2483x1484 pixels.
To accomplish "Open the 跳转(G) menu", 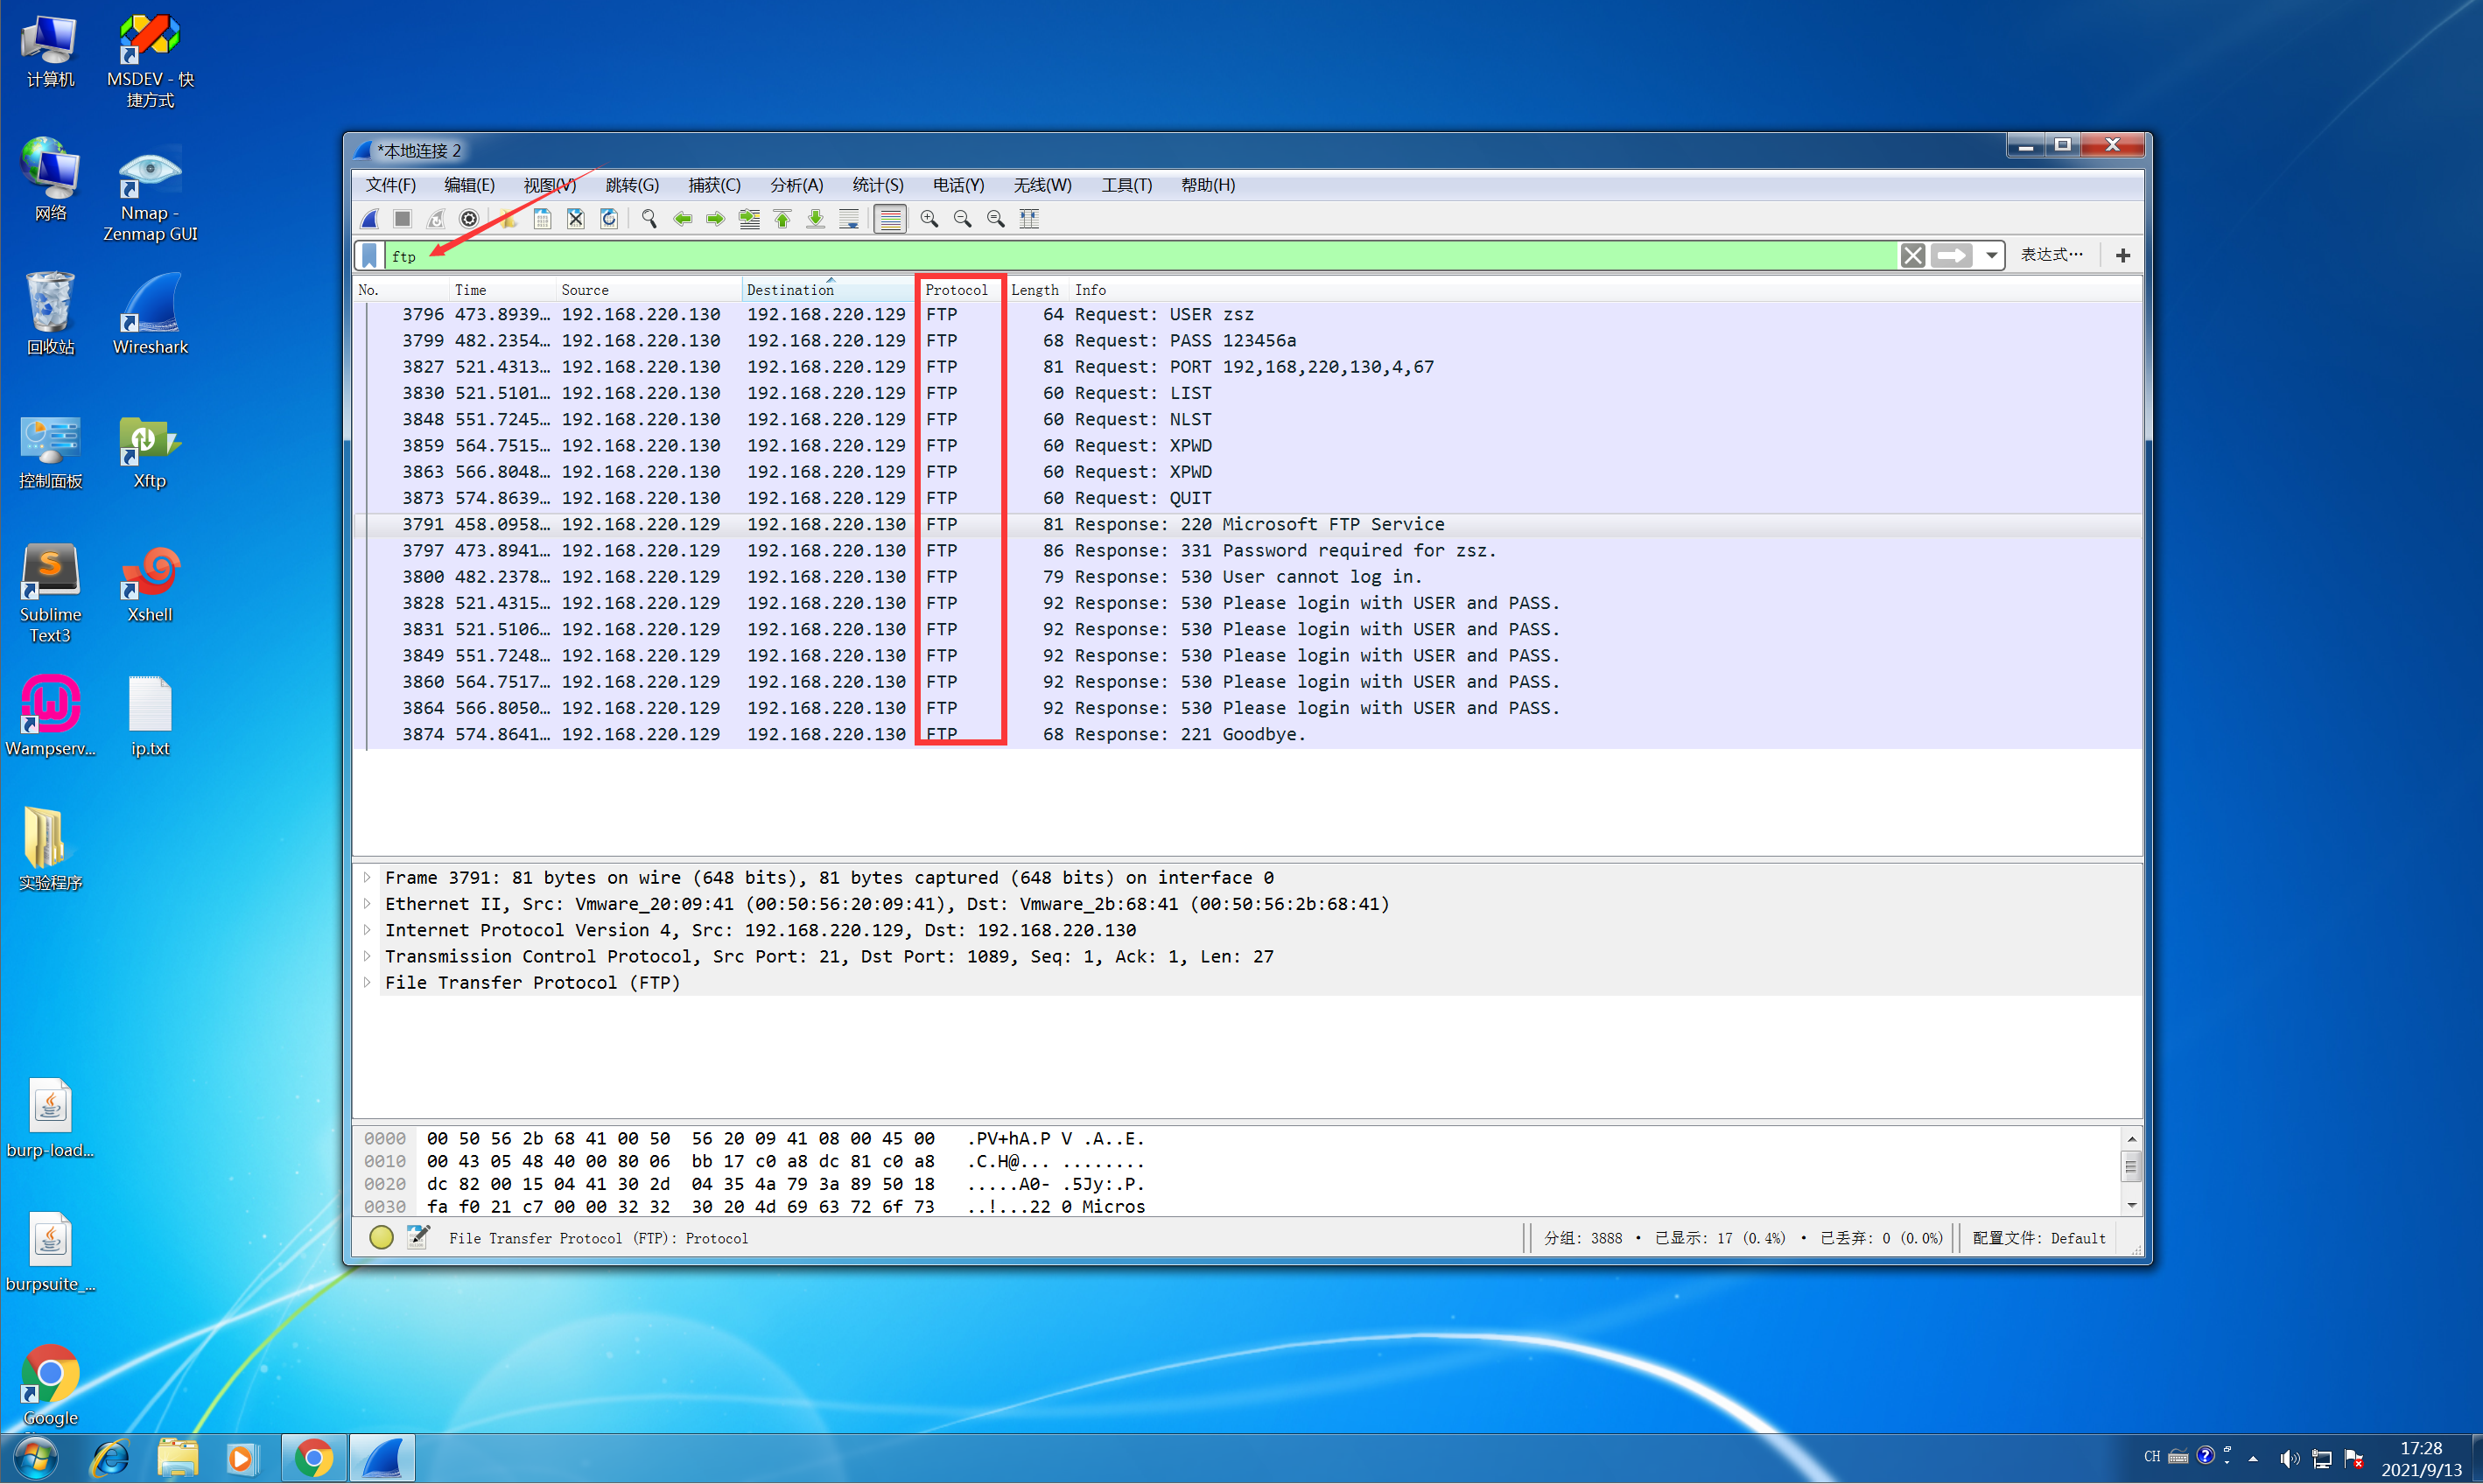I will click(x=632, y=185).
